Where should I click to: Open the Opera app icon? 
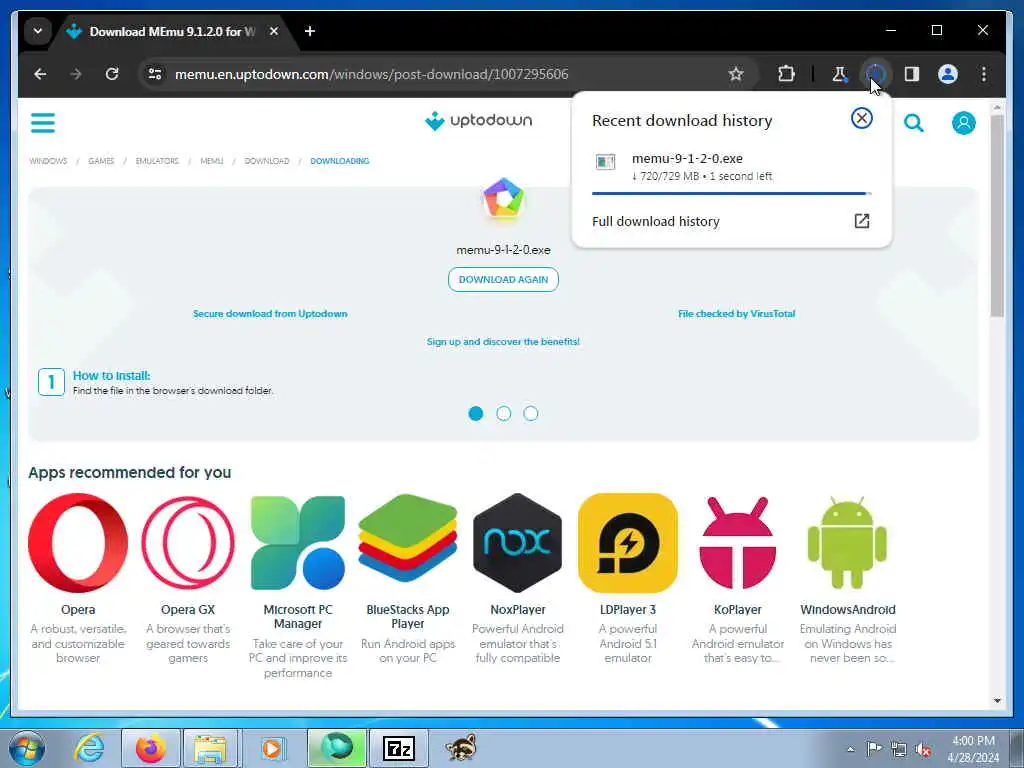pos(78,543)
